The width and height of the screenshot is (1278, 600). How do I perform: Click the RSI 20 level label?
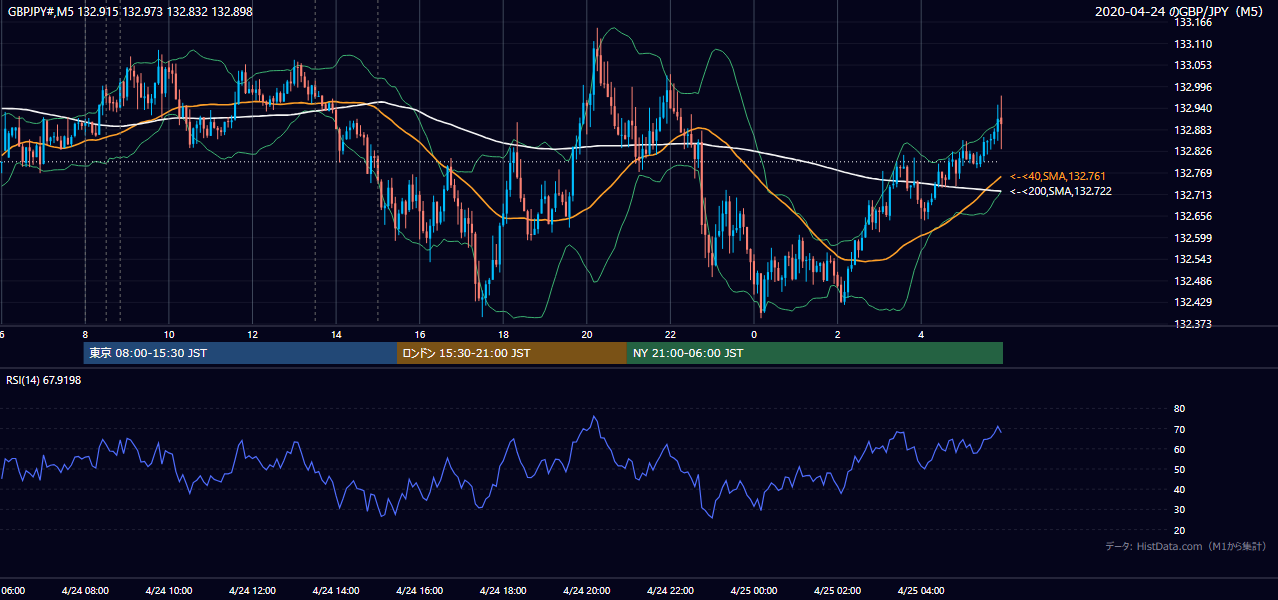tap(1179, 530)
